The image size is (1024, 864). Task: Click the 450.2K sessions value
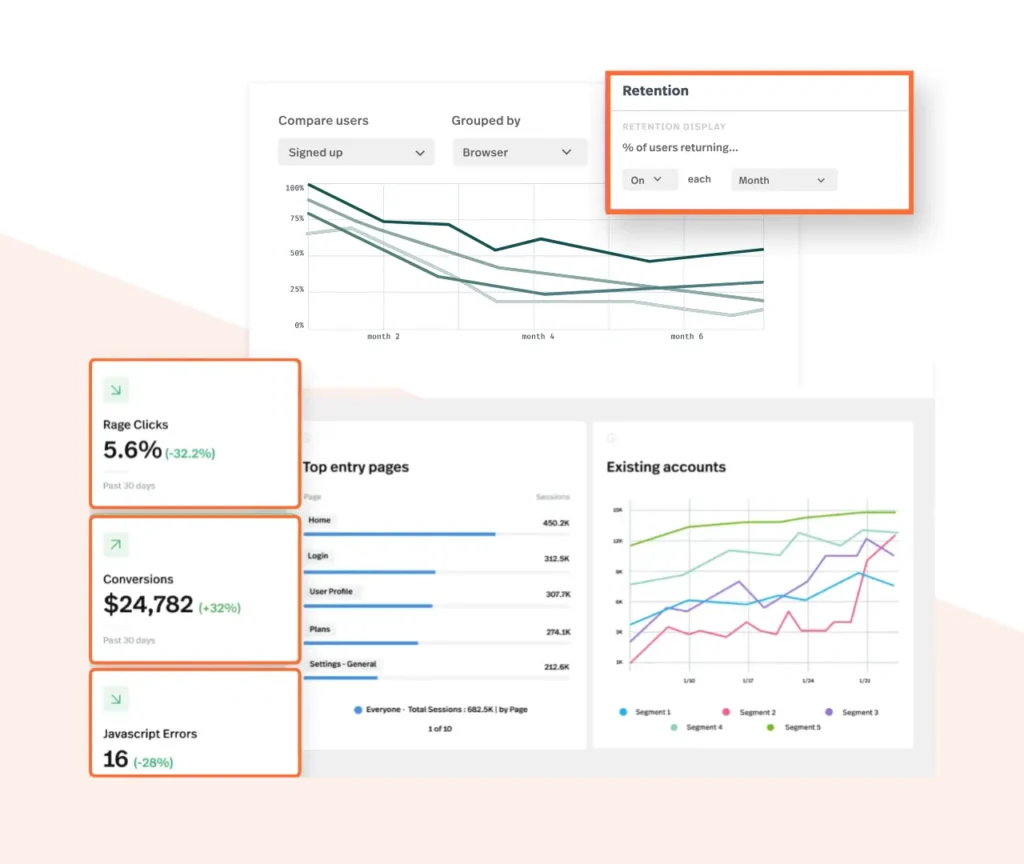pos(556,523)
